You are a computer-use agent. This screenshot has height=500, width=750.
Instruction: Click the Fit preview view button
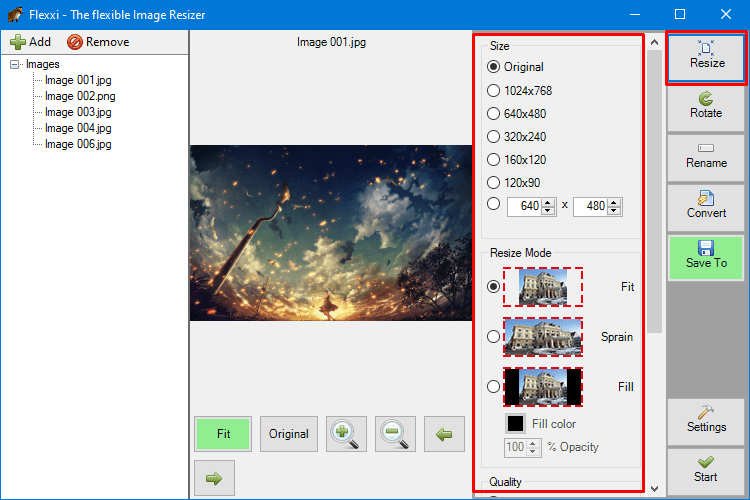pyautogui.click(x=223, y=434)
